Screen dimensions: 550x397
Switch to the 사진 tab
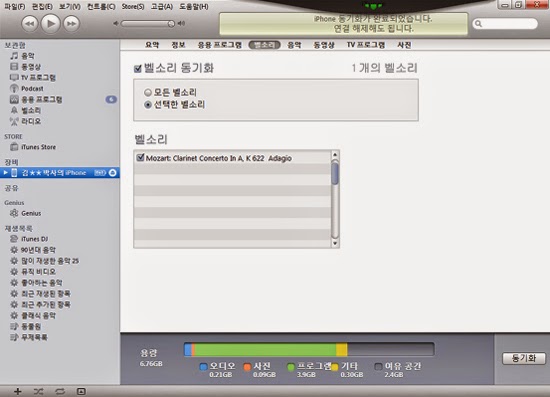(404, 45)
